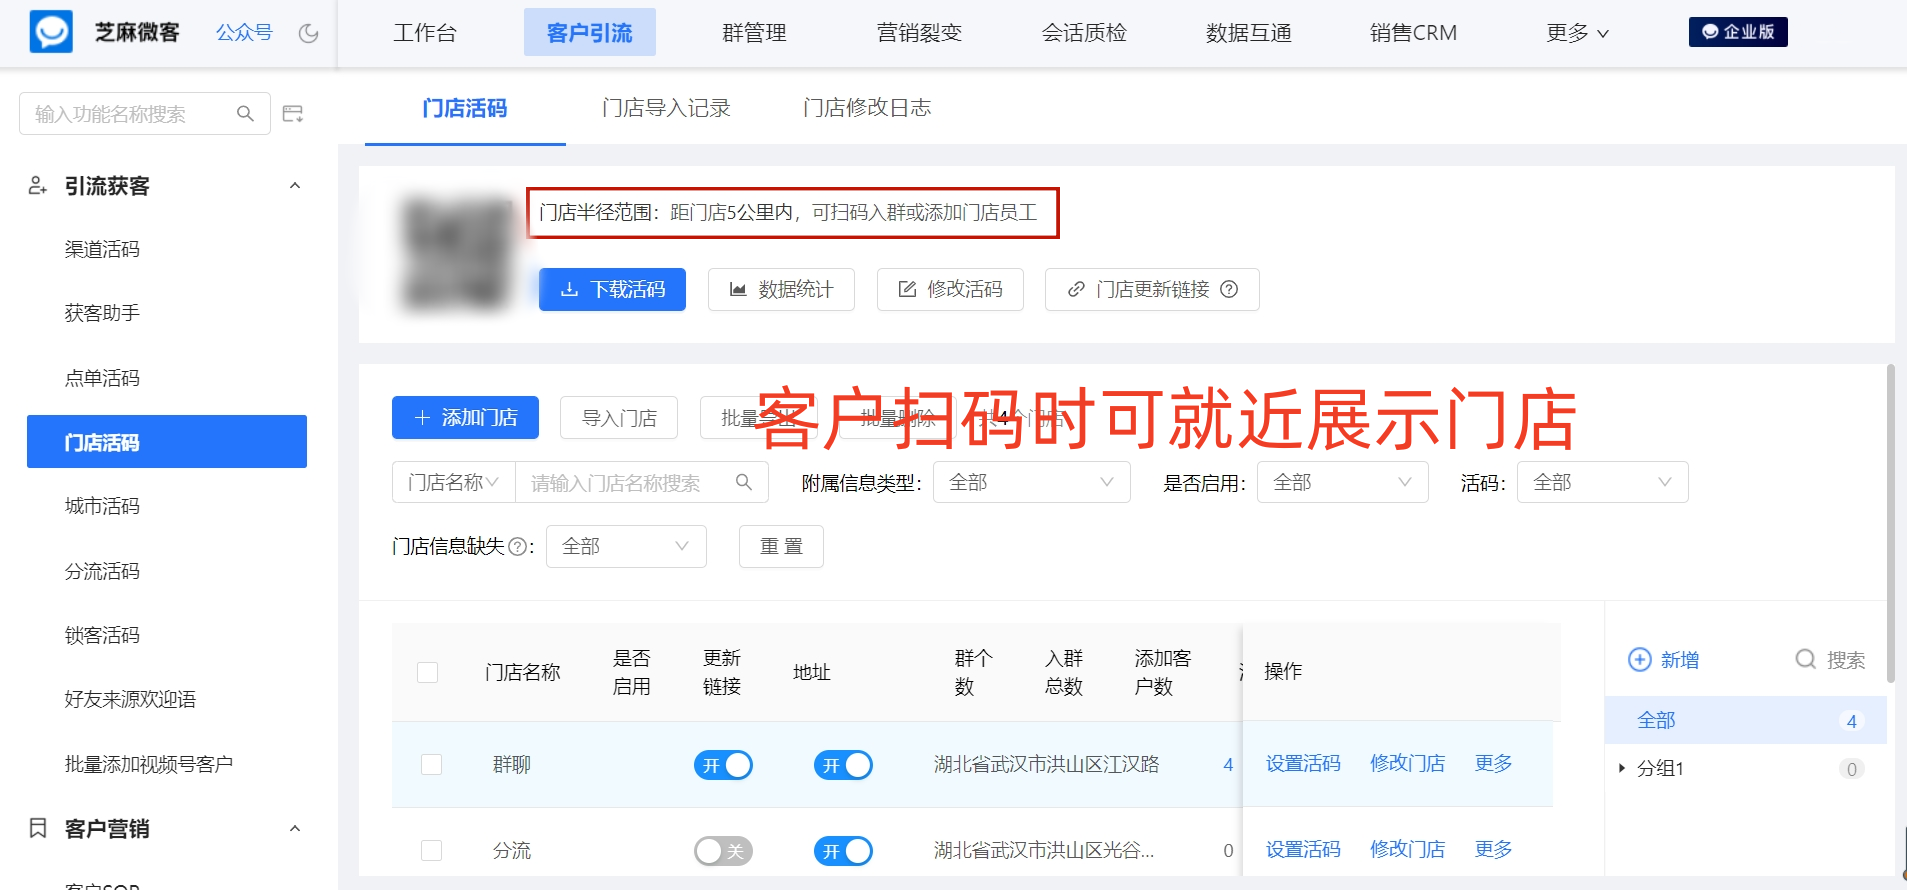Open the 门店名称 search-type dropdown
The height and width of the screenshot is (890, 1907).
[x=453, y=482]
